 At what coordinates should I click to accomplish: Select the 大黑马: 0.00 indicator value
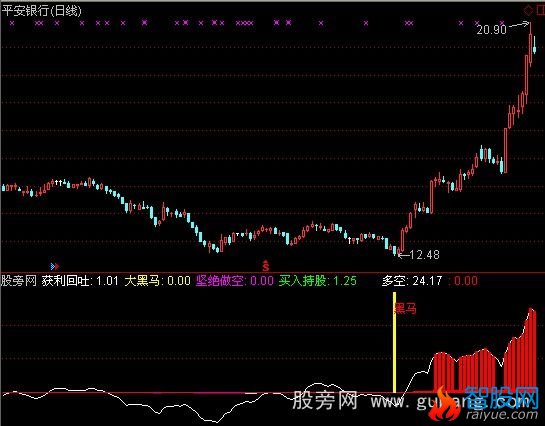point(157,281)
